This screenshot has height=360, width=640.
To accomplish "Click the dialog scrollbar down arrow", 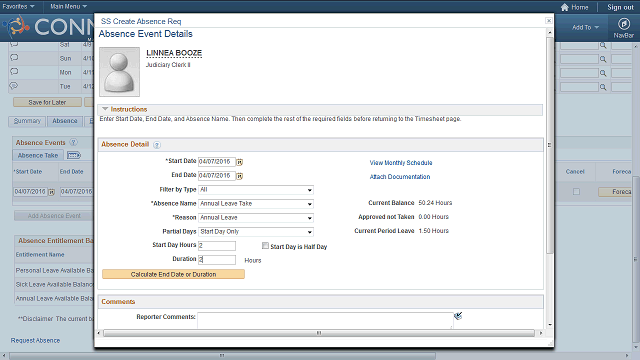I will pos(550,325).
